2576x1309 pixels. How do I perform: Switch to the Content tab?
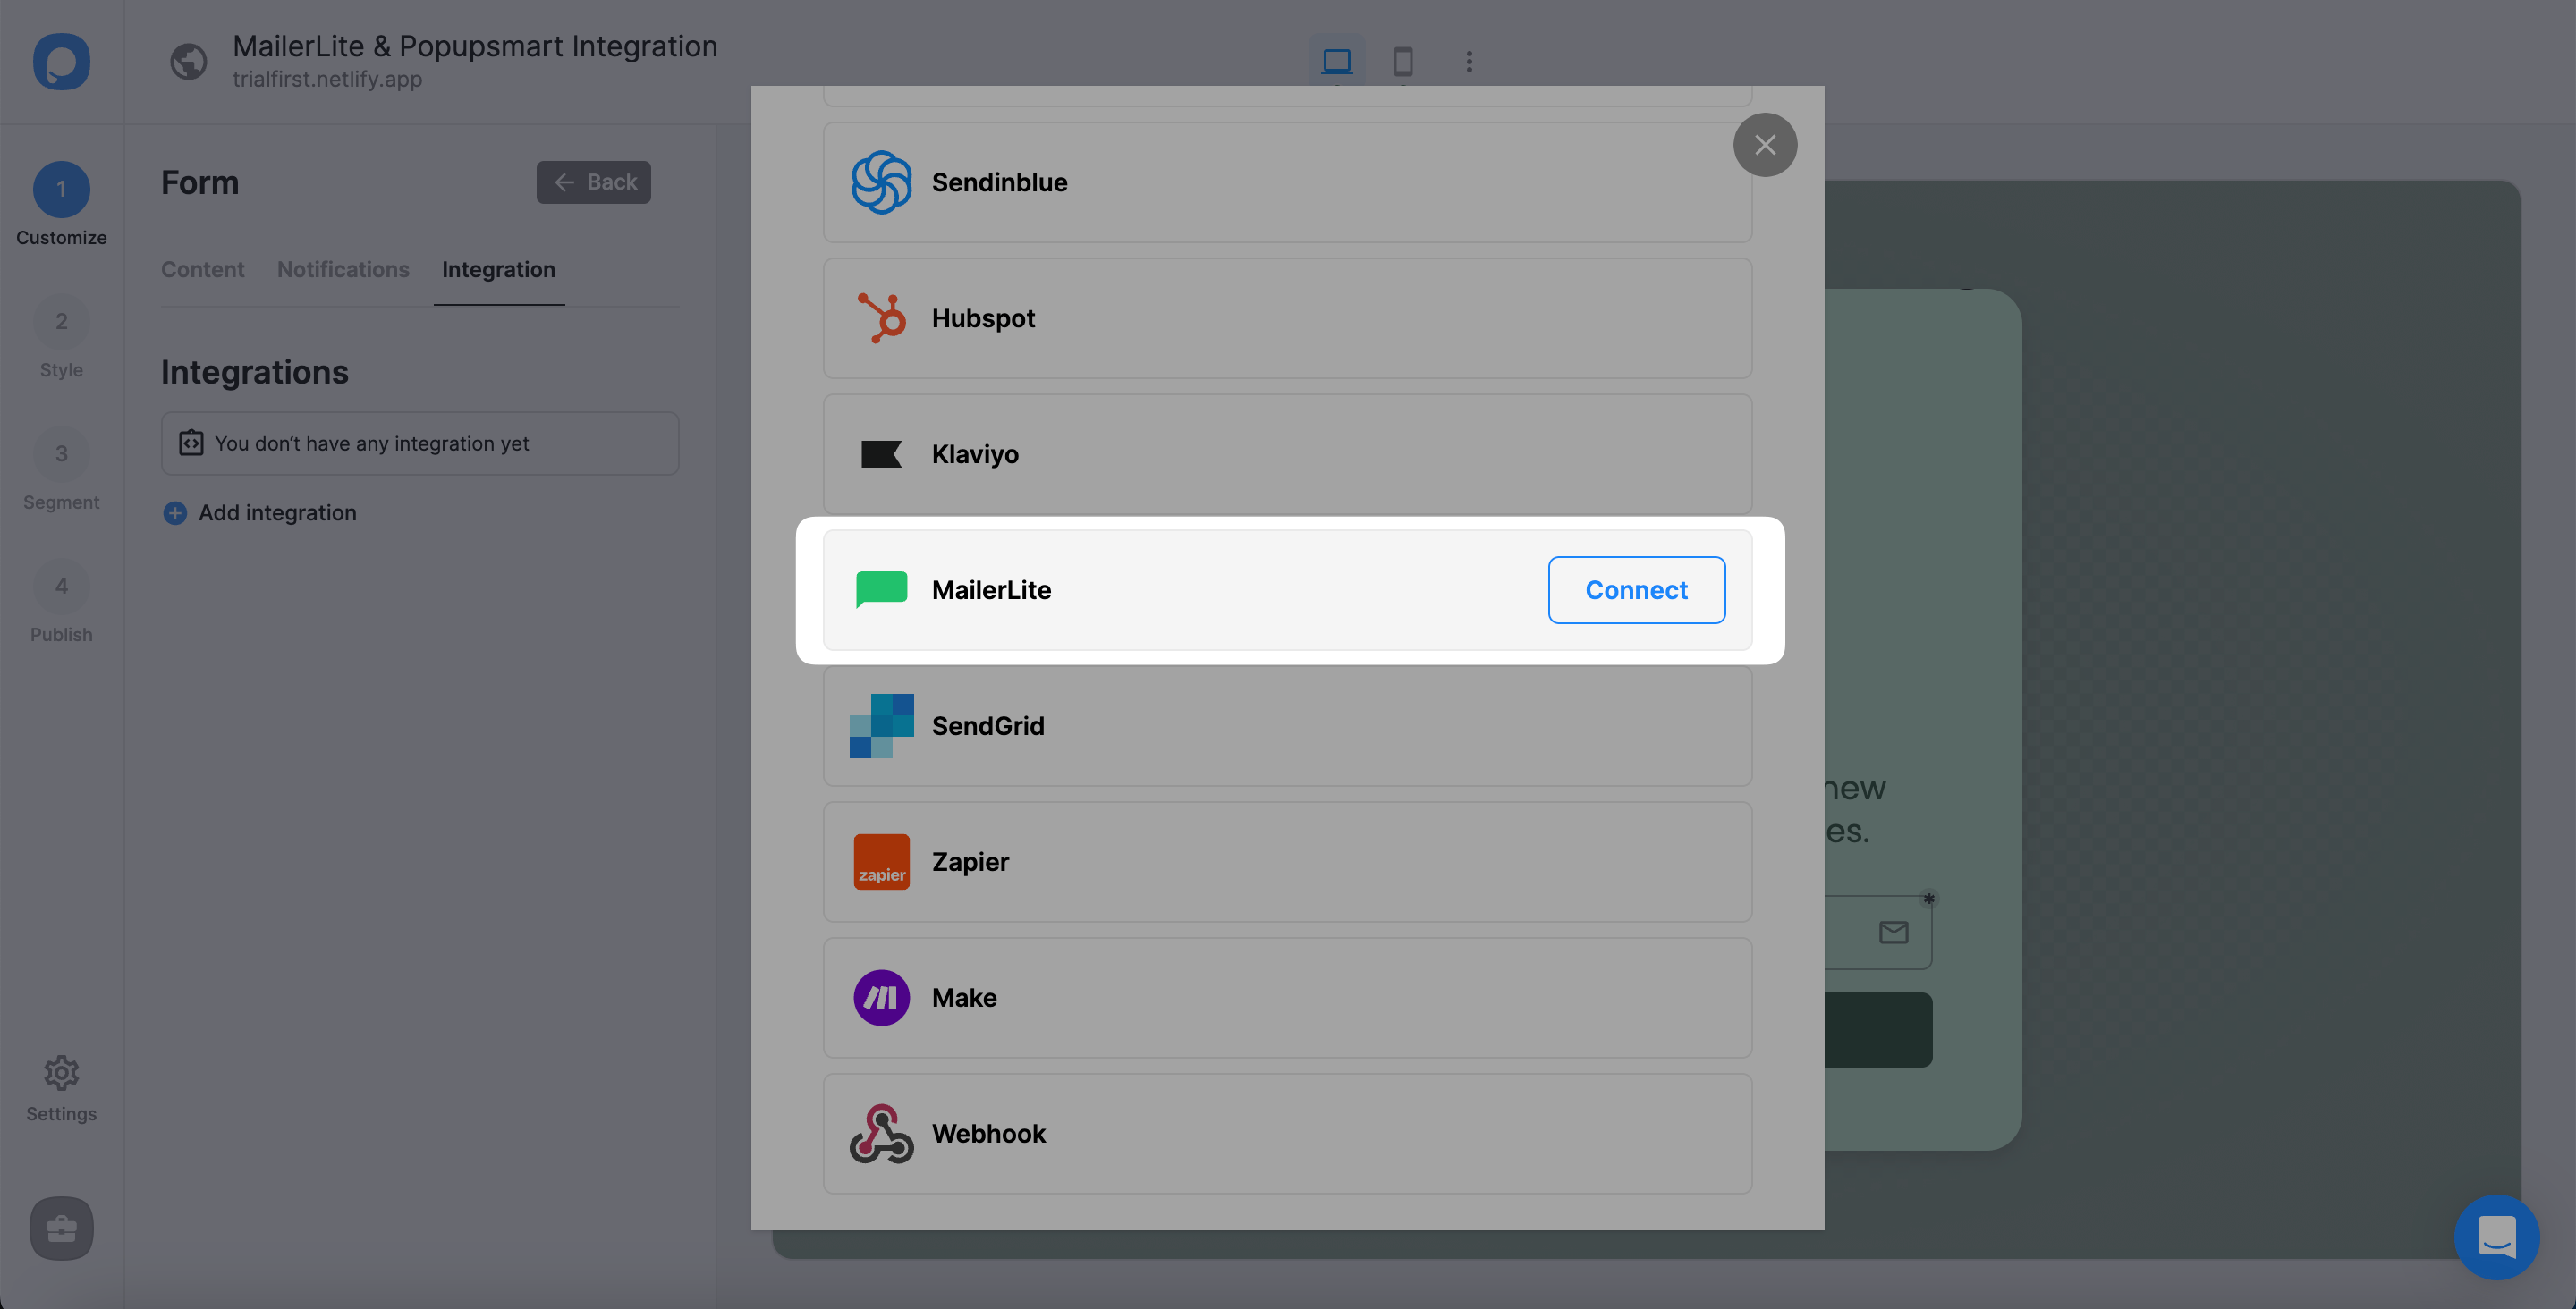point(202,269)
